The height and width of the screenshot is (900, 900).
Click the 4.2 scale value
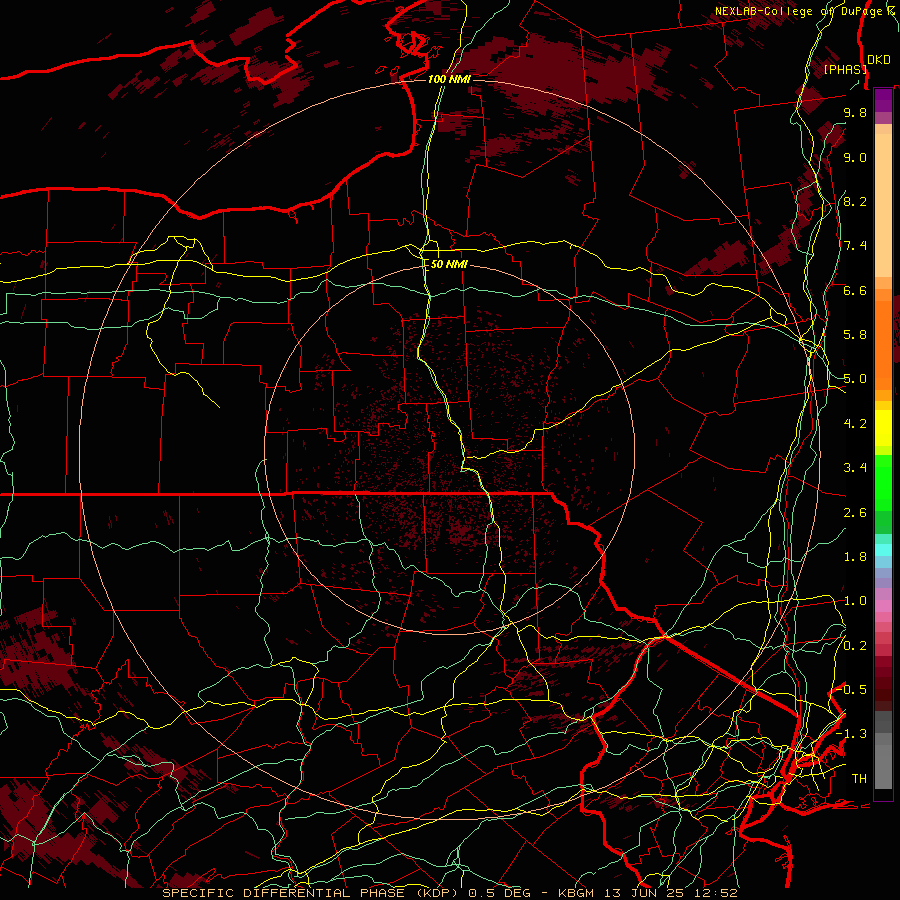(855, 424)
